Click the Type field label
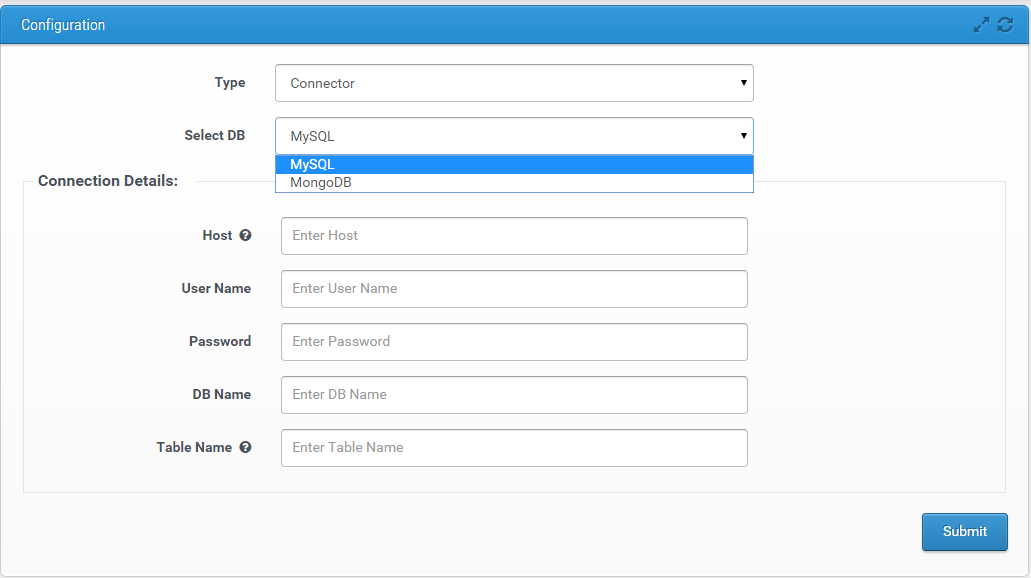Screen dimensions: 1031x578 click(x=230, y=83)
